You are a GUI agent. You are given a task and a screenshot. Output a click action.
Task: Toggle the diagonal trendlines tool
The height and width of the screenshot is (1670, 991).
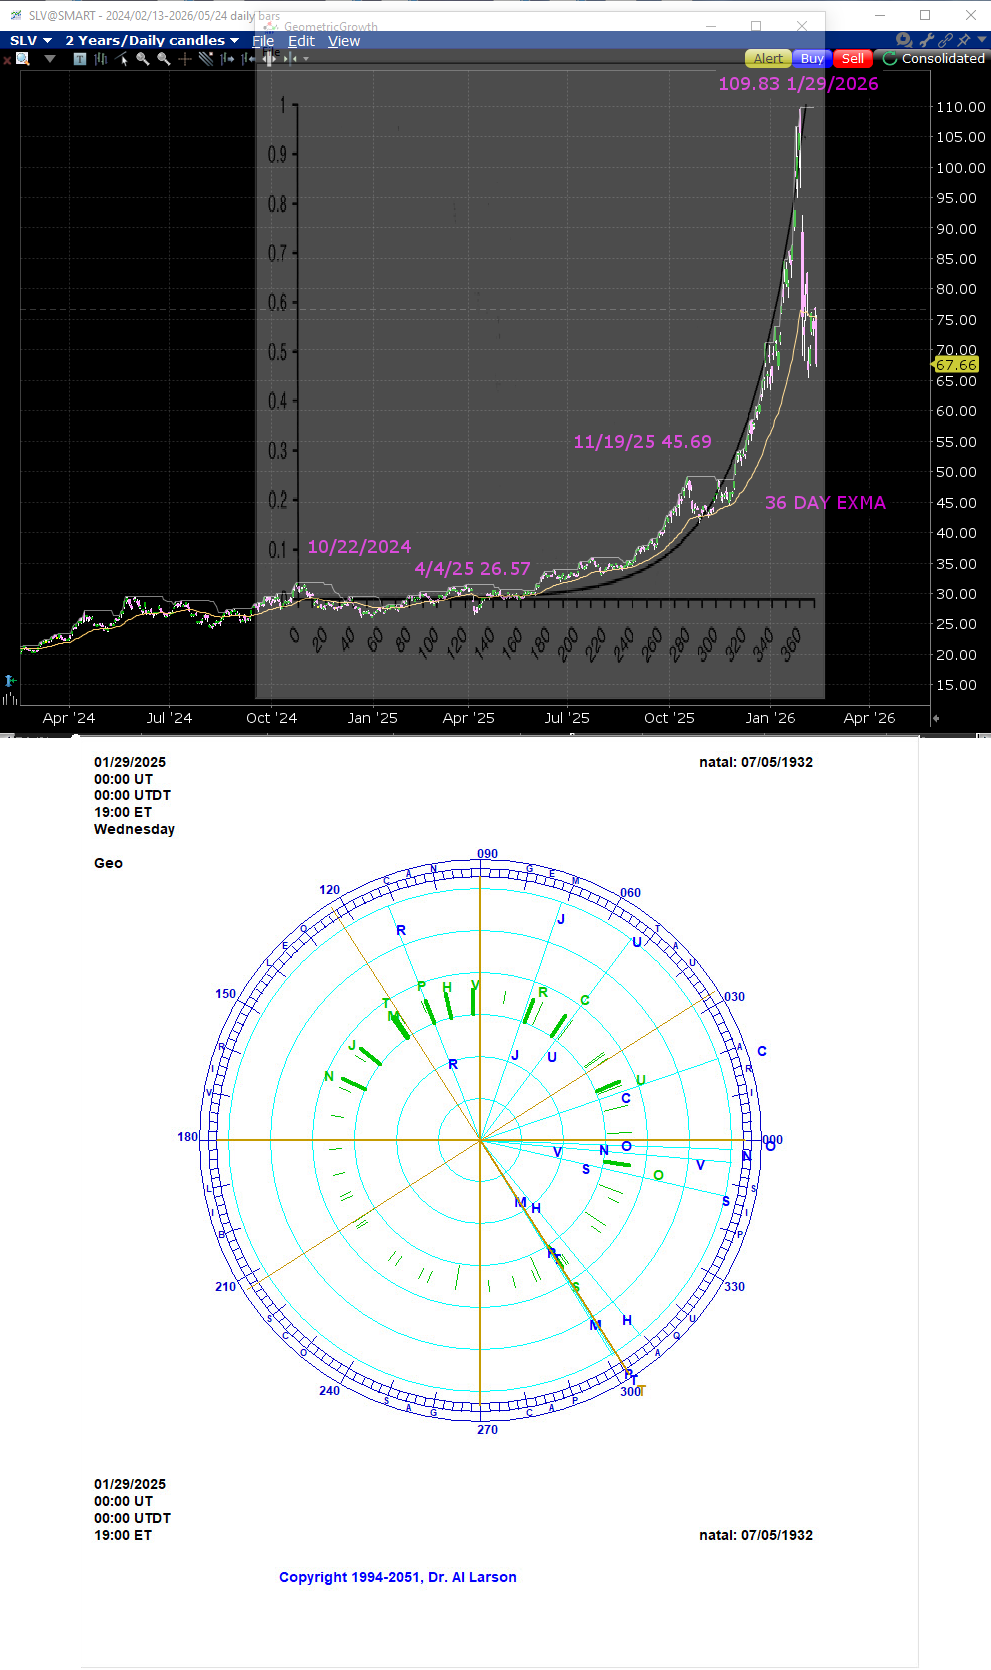click(206, 59)
